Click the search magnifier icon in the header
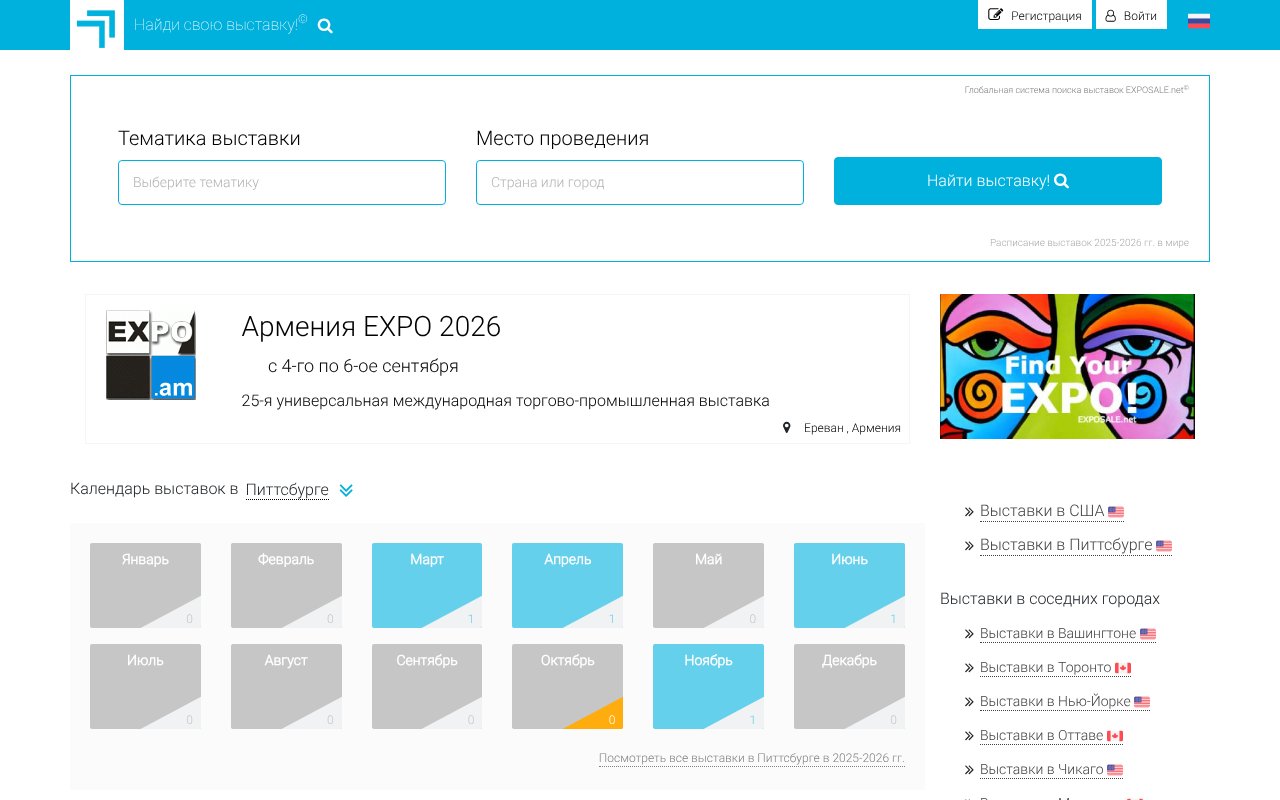Viewport: 1280px width, 800px height. pos(324,25)
